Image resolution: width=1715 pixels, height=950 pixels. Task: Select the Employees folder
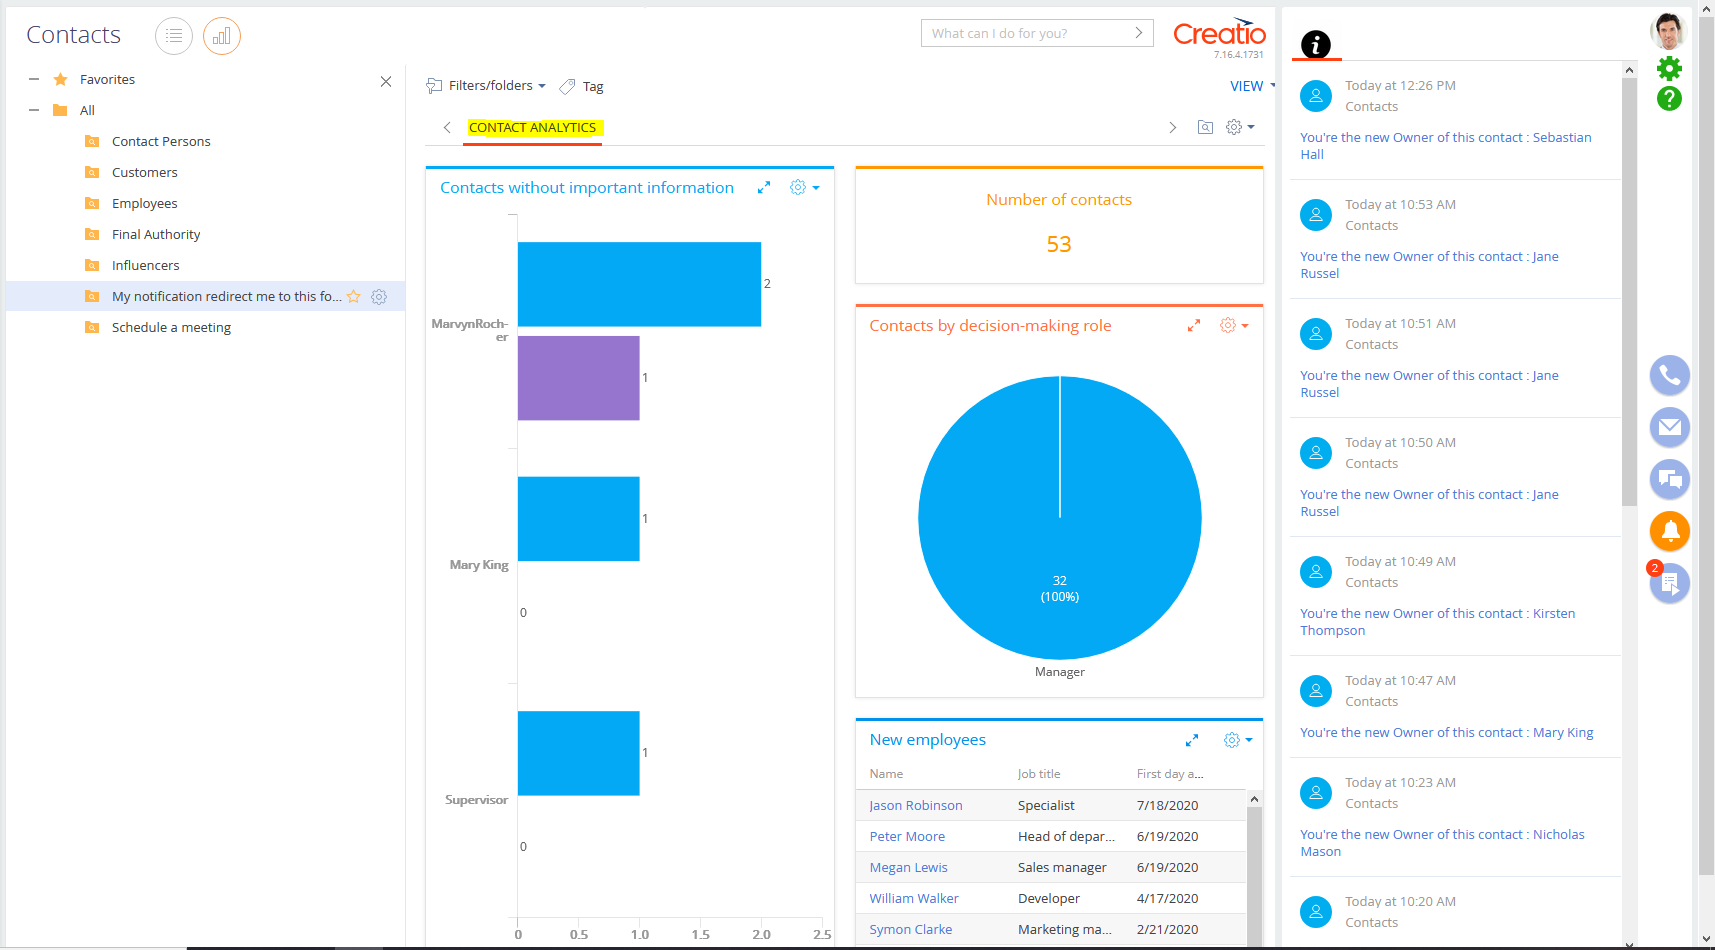pos(145,204)
